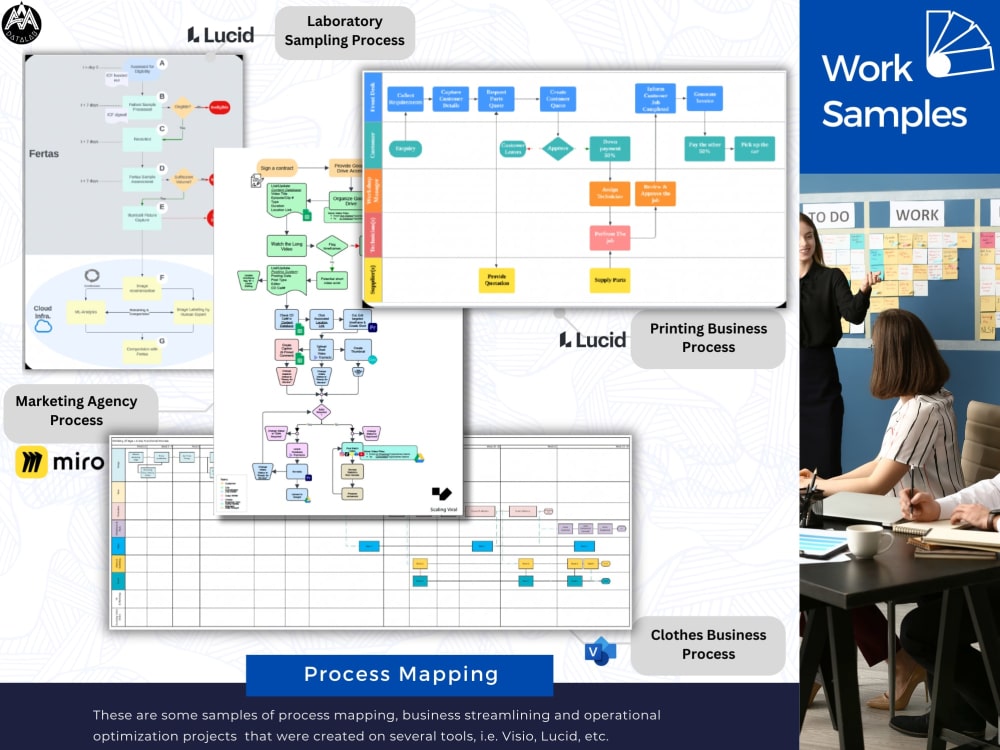This screenshot has width=1000, height=750.
Task: Click the letter E marker in lab diagram
Action: coord(162,207)
